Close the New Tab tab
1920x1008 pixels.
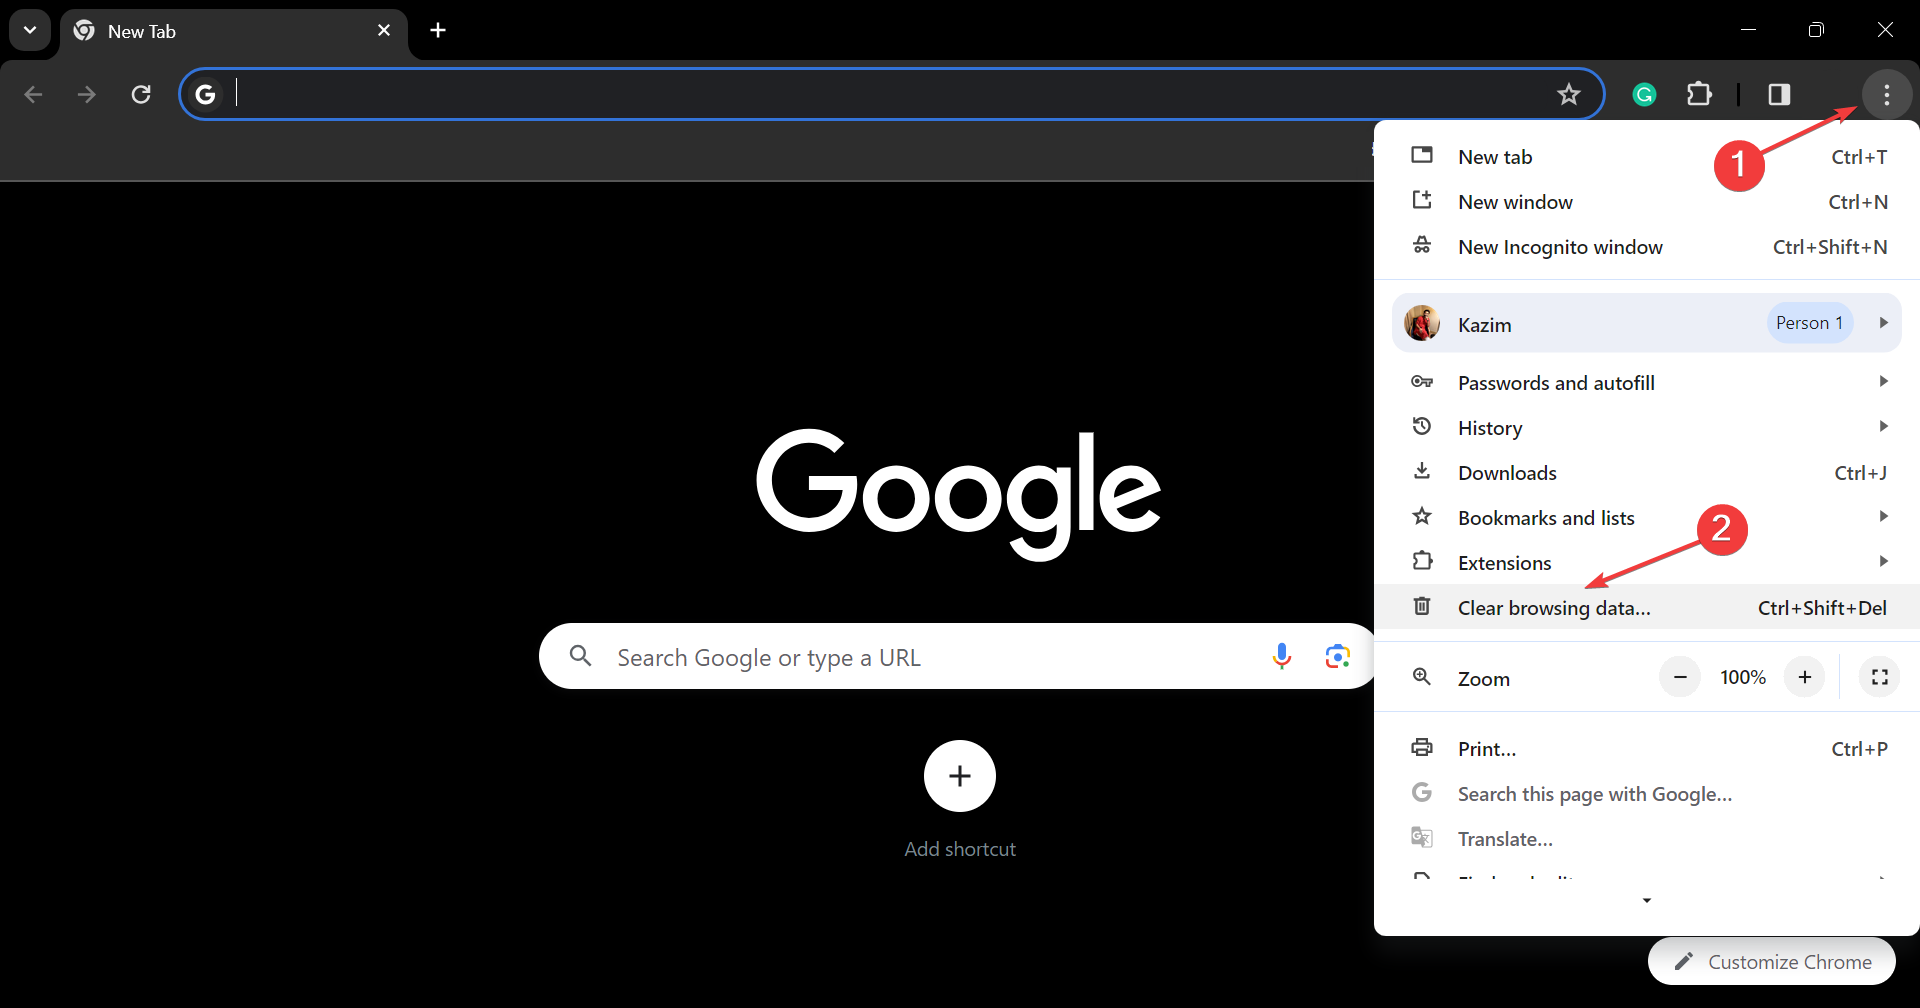coord(384,30)
